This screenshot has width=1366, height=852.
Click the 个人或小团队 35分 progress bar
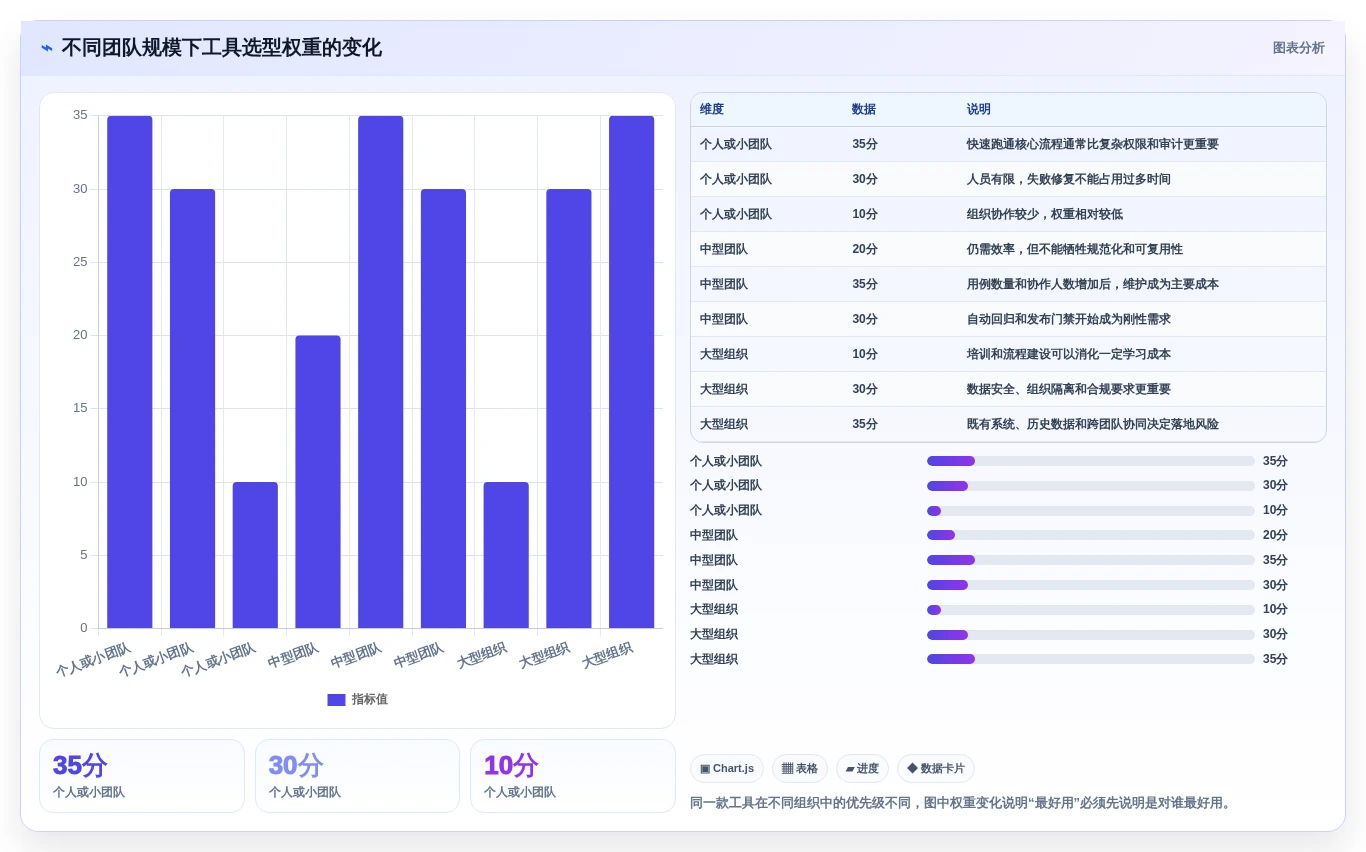pos(1090,461)
